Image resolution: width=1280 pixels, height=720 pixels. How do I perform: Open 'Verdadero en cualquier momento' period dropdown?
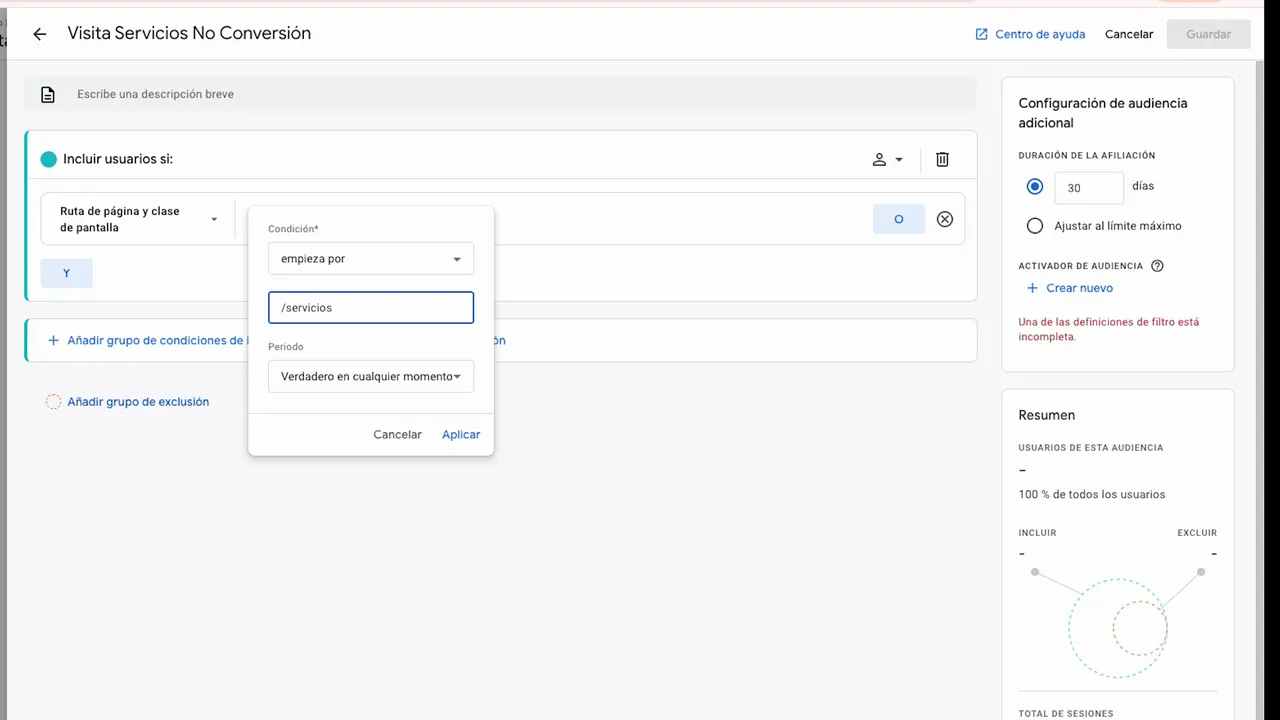(371, 376)
